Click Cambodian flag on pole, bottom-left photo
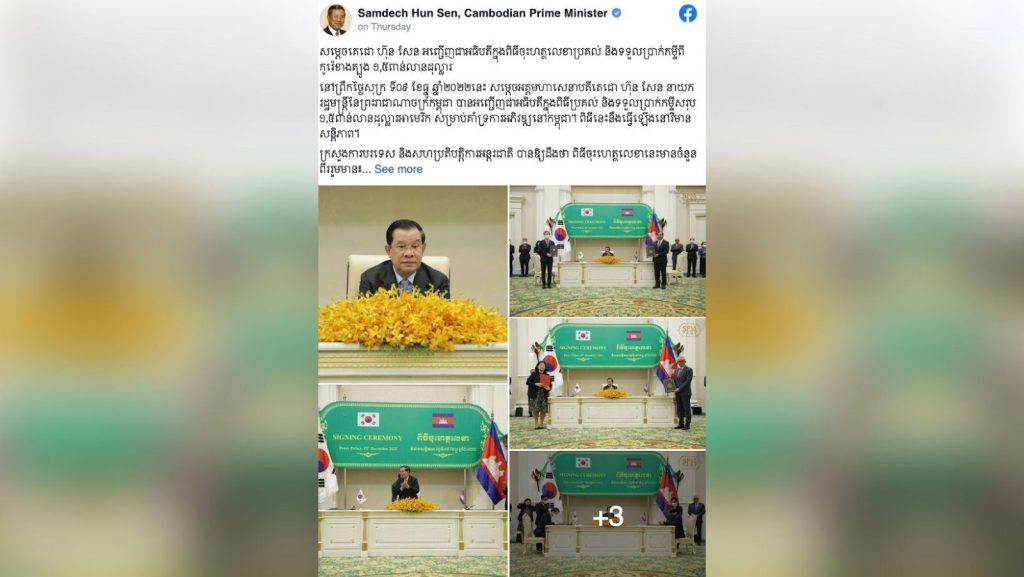The height and width of the screenshot is (577, 1024). (492, 461)
